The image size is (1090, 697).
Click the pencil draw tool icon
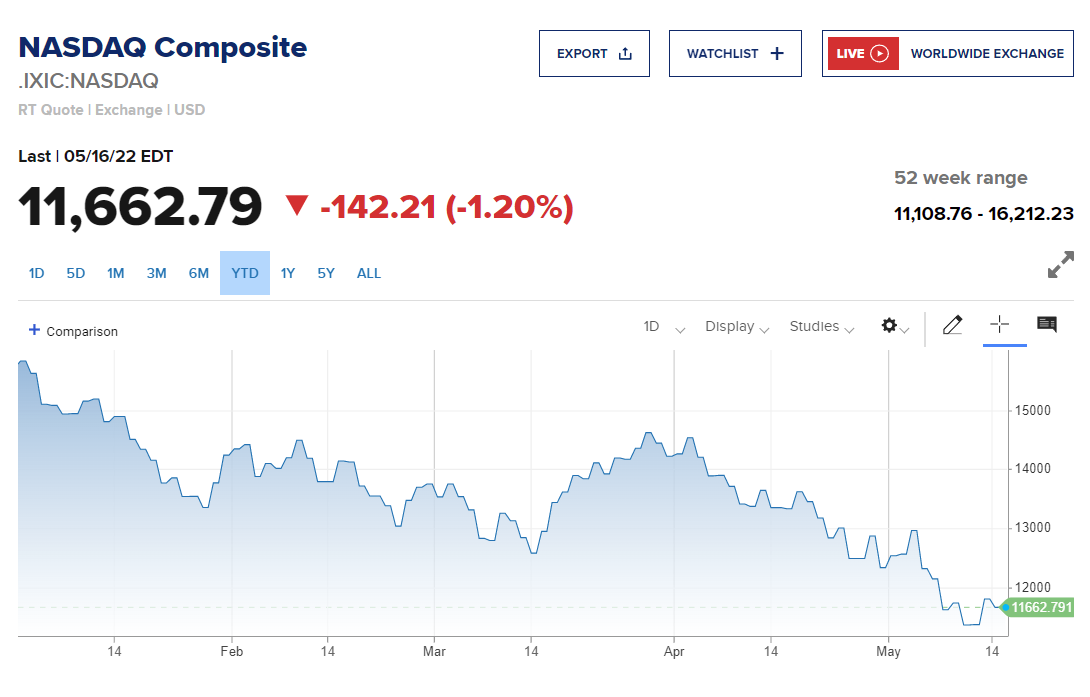(x=952, y=325)
